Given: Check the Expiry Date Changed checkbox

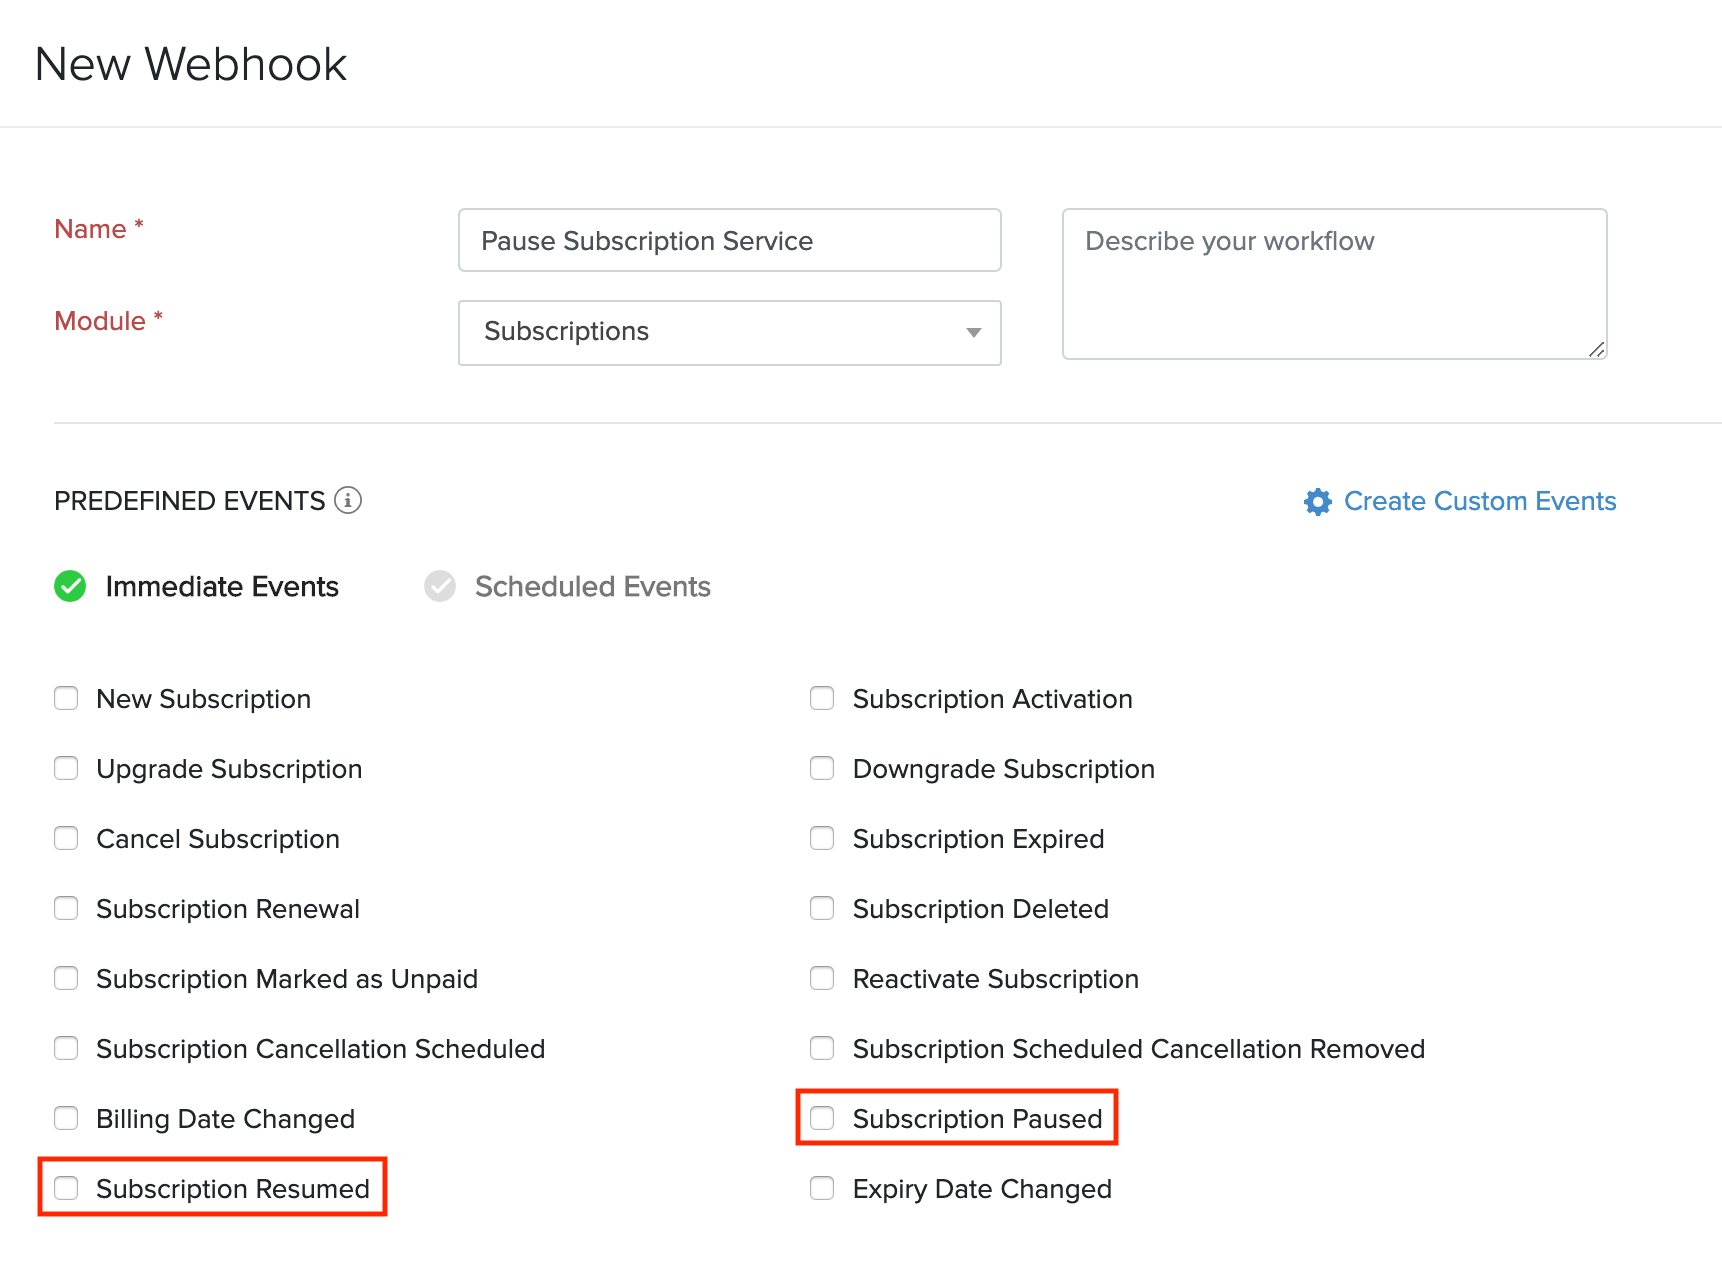Looking at the screenshot, I should click(x=822, y=1188).
